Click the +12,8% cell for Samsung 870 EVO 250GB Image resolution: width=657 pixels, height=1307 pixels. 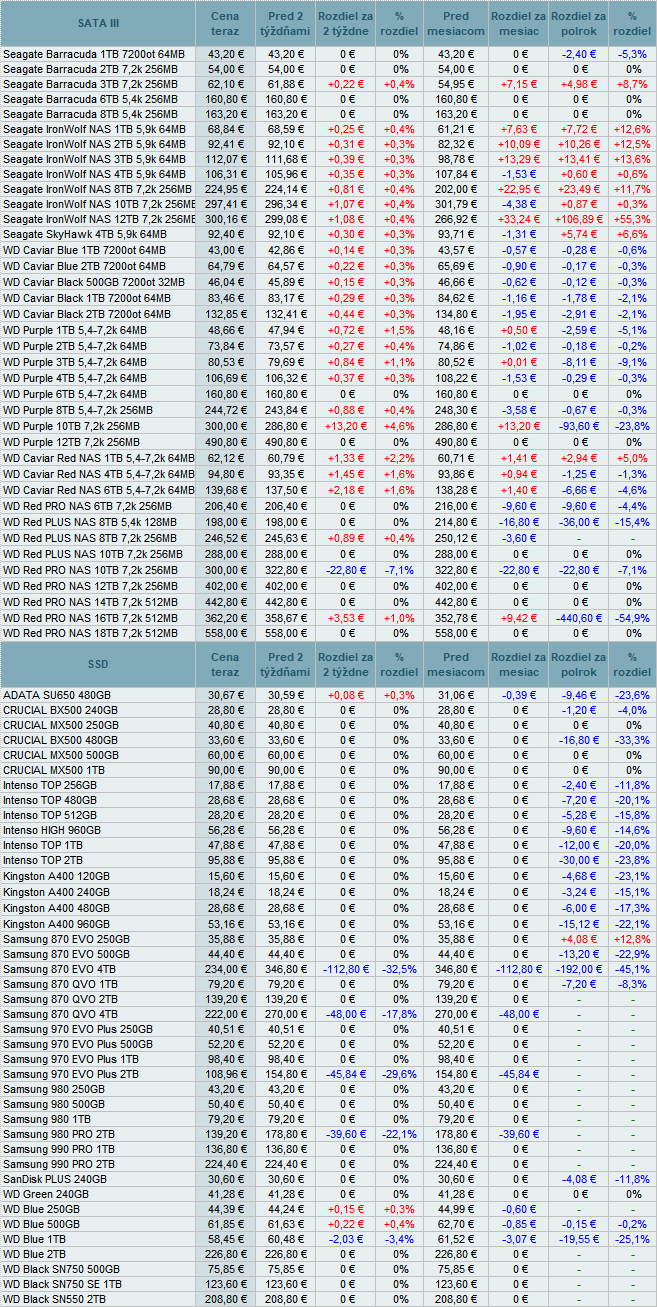[632, 940]
